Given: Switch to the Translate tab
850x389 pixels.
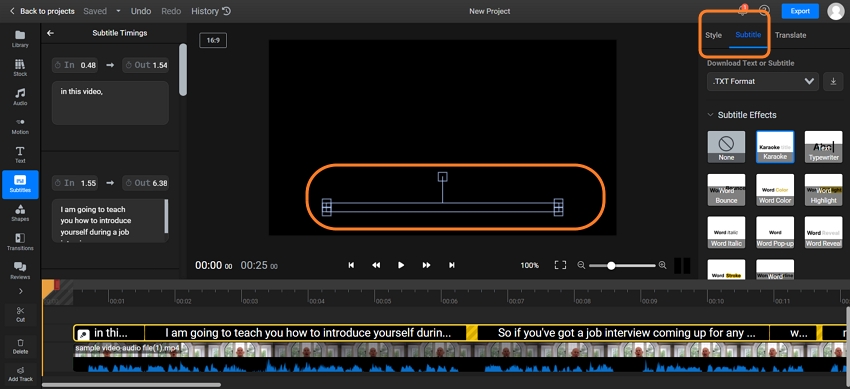Looking at the screenshot, I should click(790, 35).
